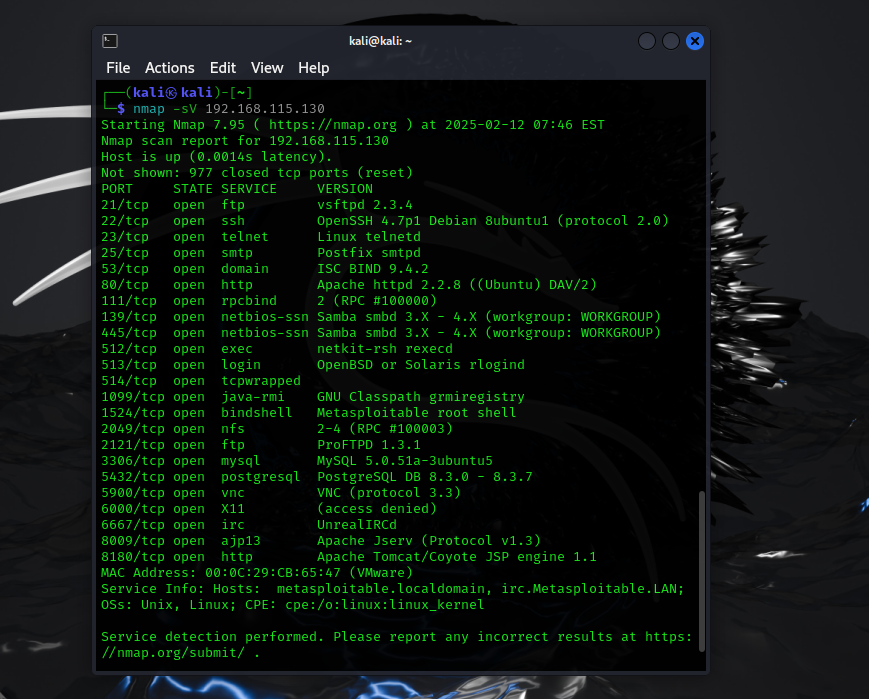Click 'Apache httpd 2.2.8' text
The width and height of the screenshot is (869, 699).
389,285
